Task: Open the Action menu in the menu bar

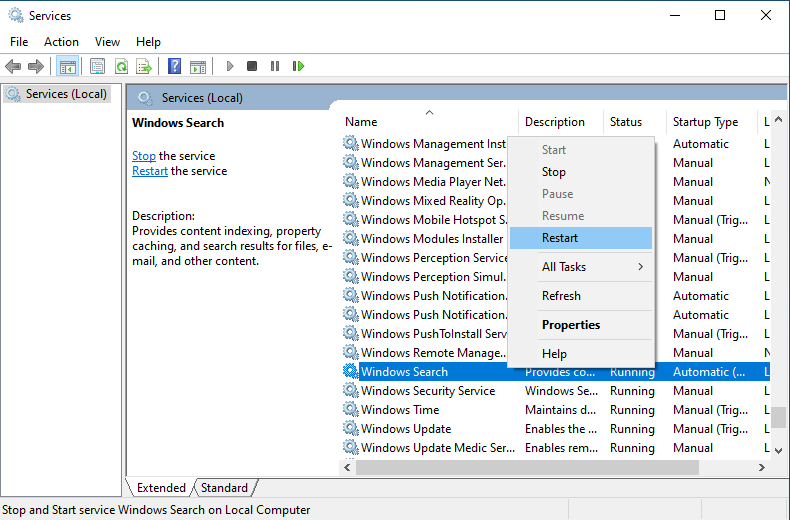Action: (61, 42)
